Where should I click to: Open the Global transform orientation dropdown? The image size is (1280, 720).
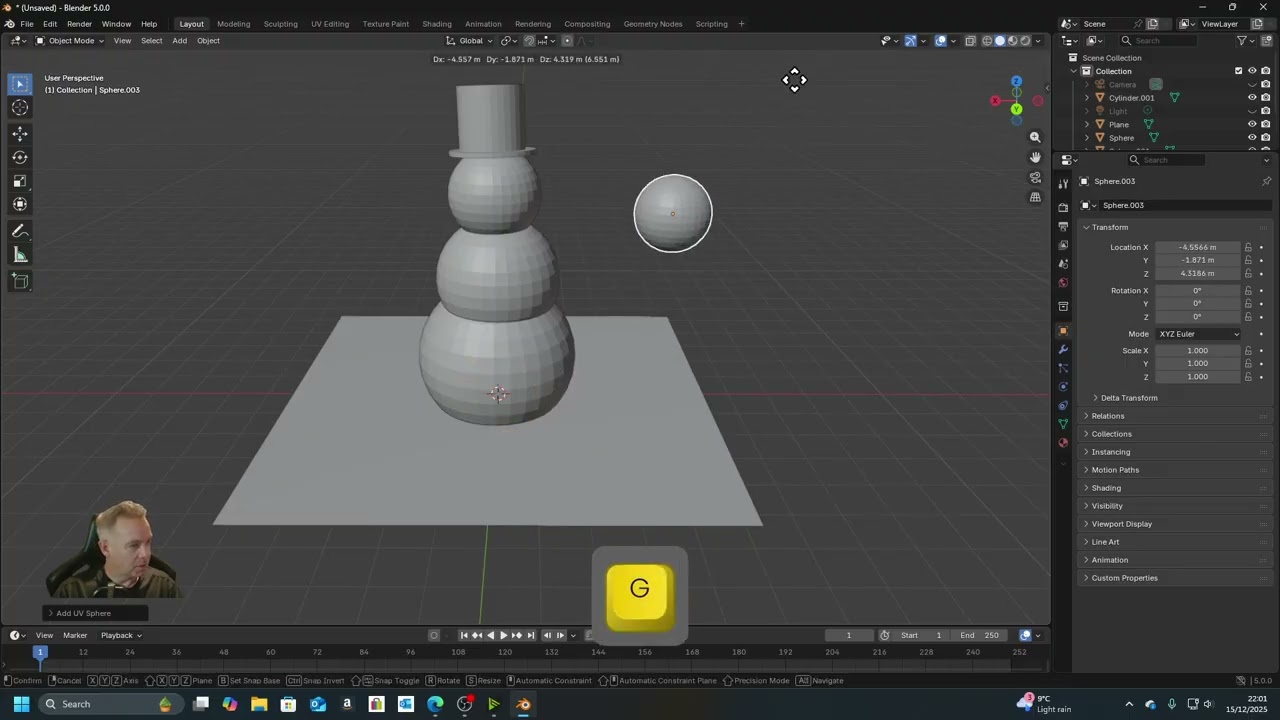(x=469, y=41)
